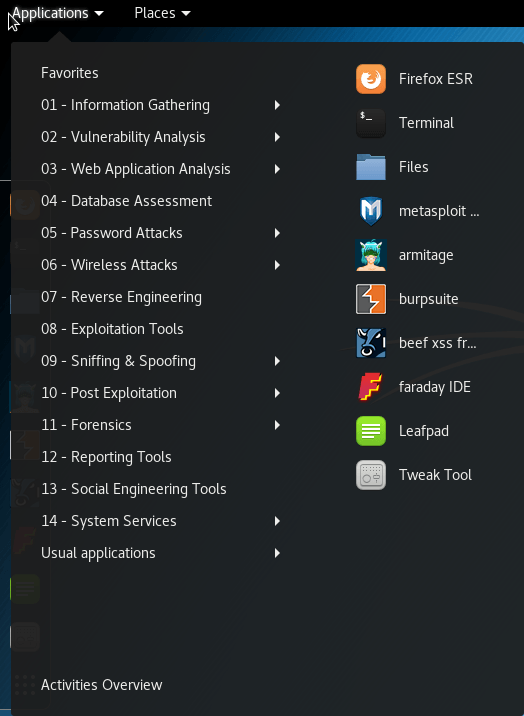Click Activities Overview at the bottom
Screen dimensions: 524x716
[x=101, y=685]
